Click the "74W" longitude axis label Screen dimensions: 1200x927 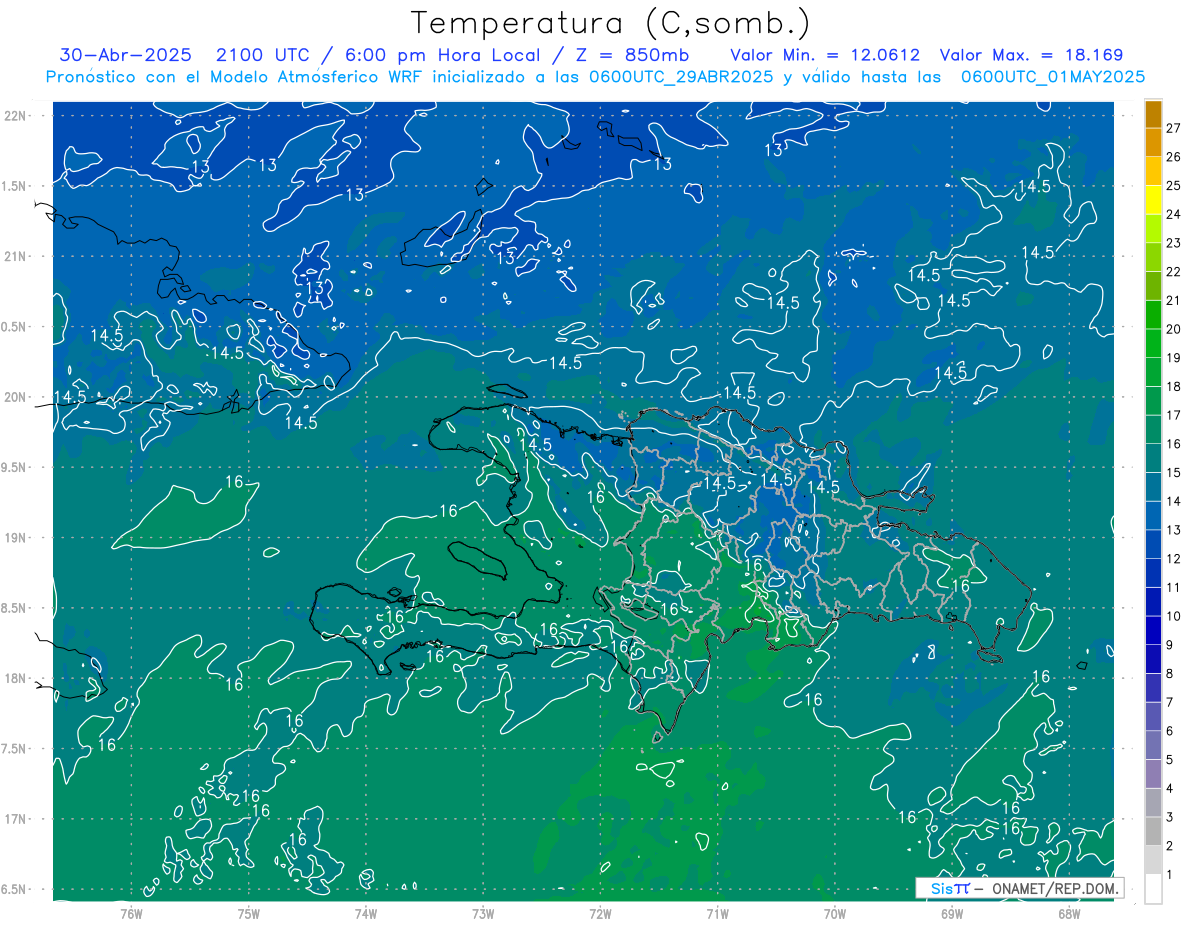click(x=366, y=913)
